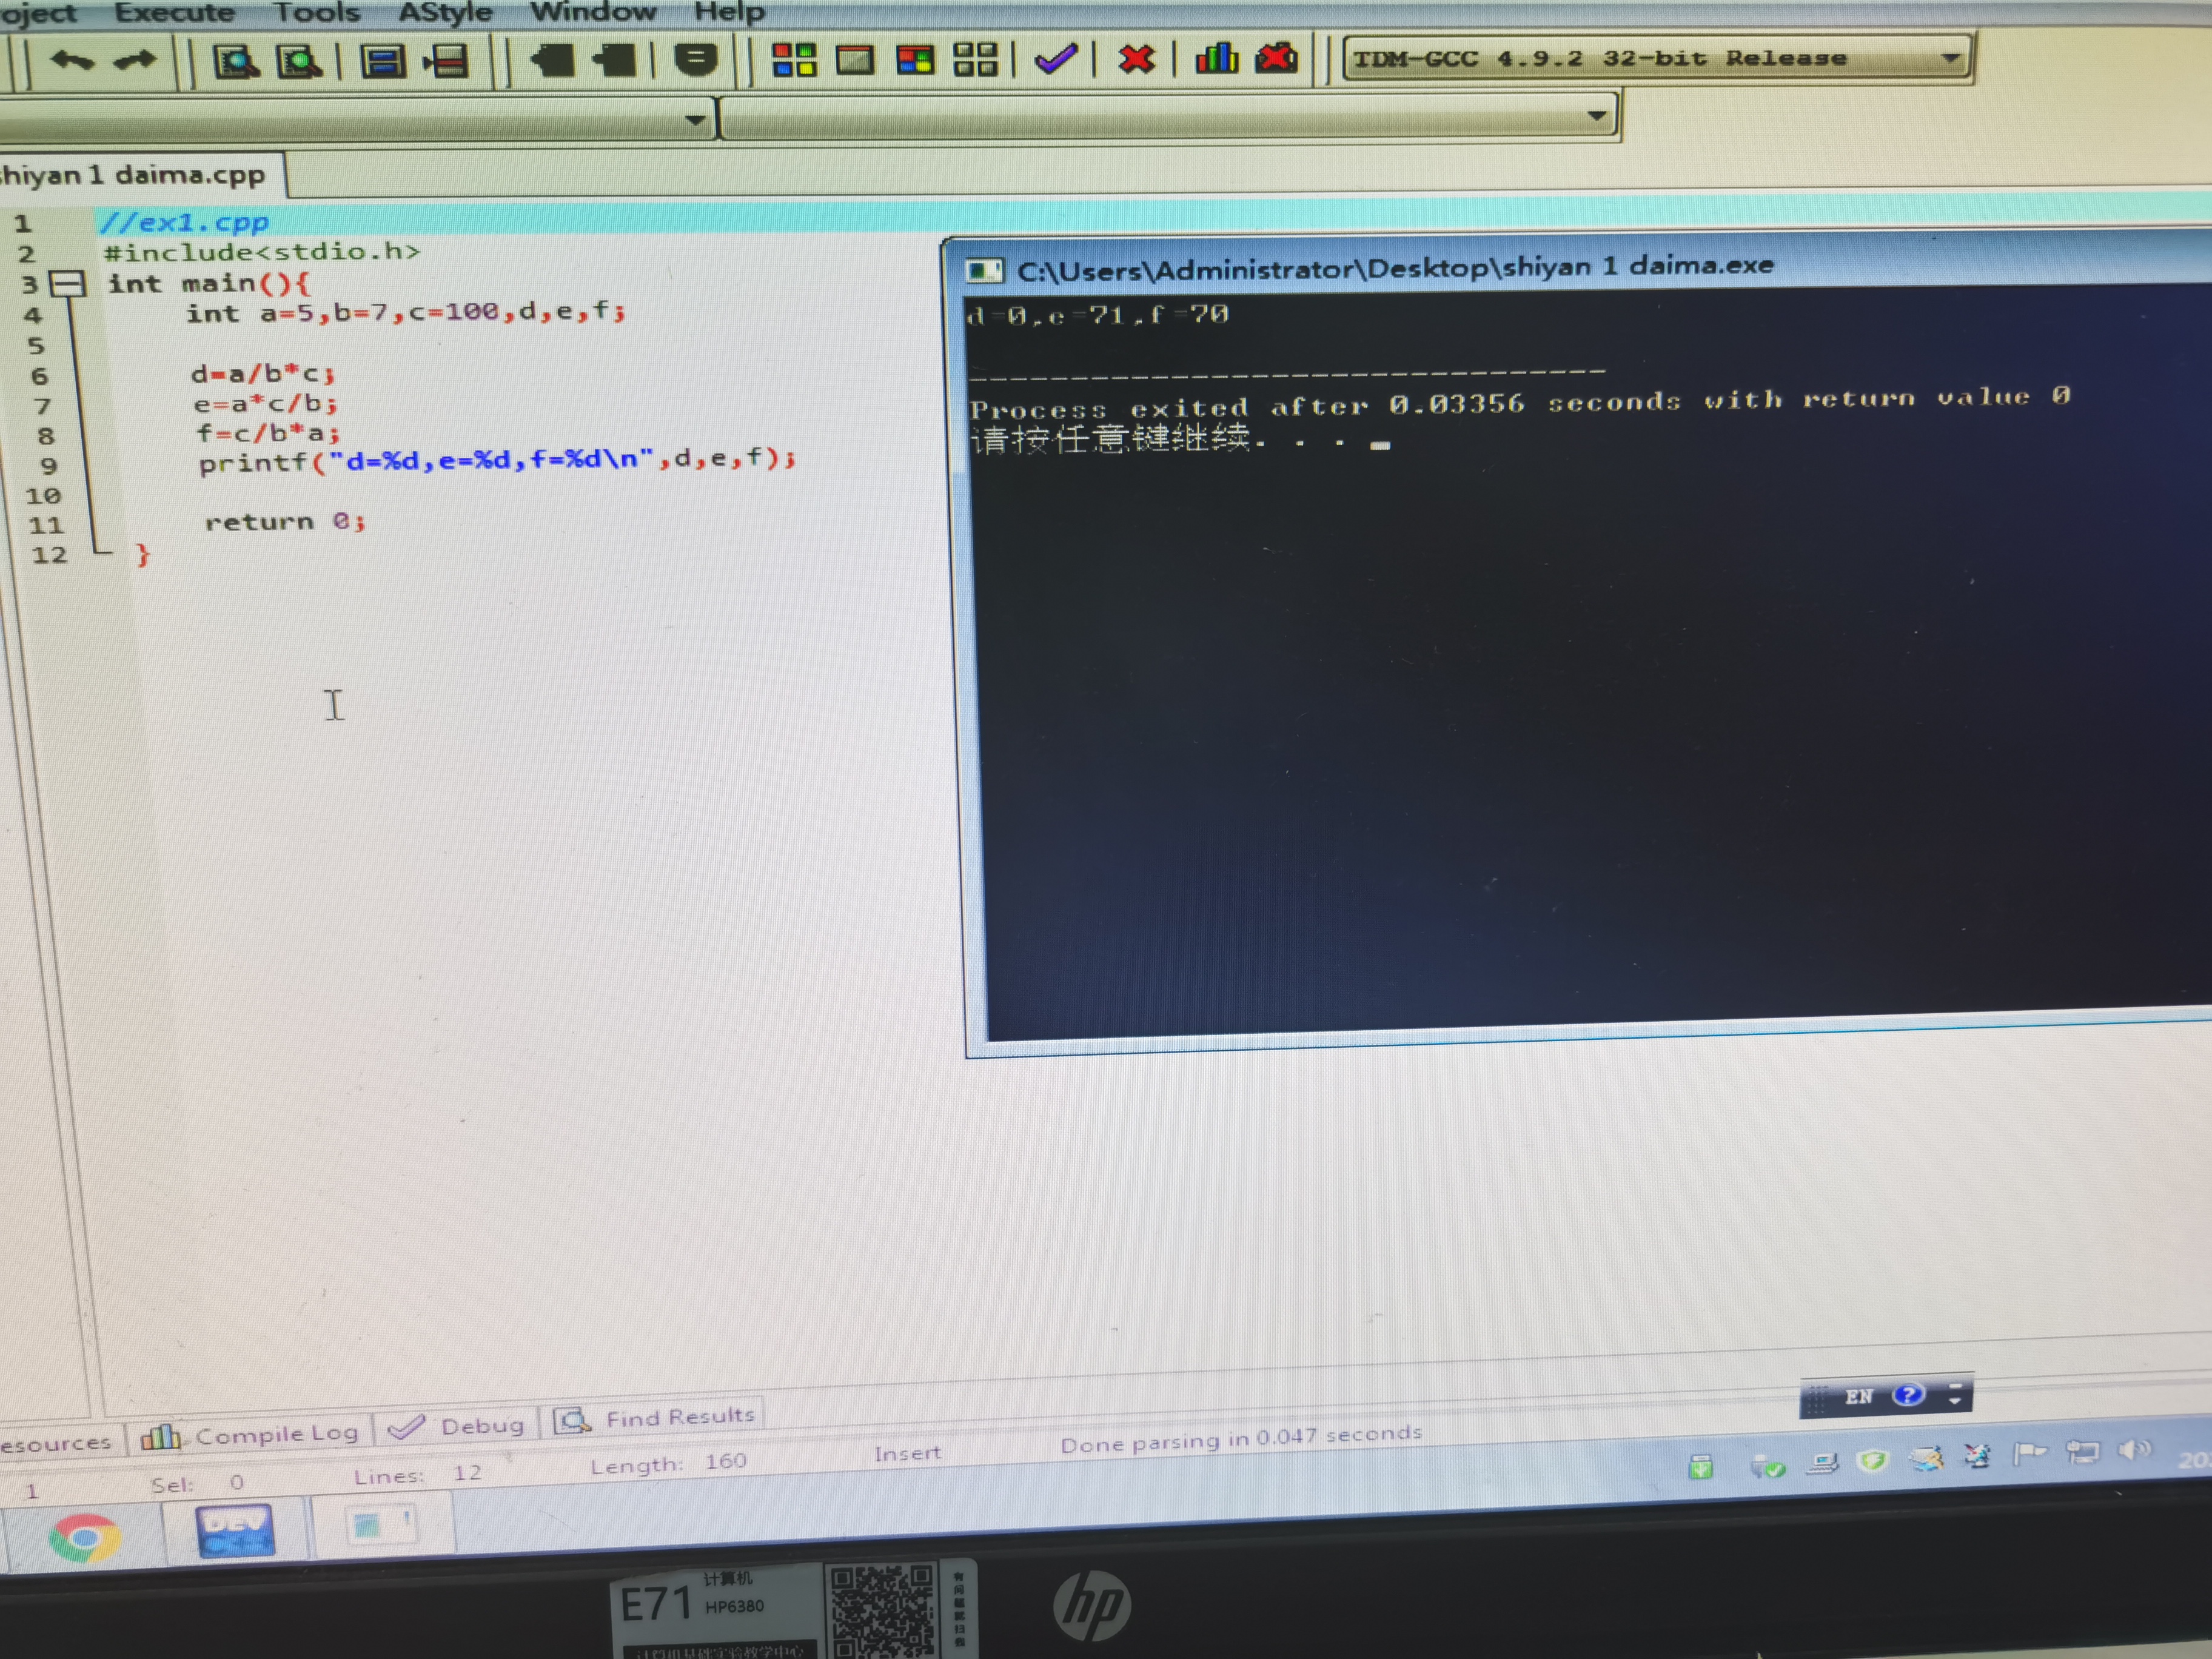Collapse main function fold marker
This screenshot has width=2212, height=1659.
67,285
